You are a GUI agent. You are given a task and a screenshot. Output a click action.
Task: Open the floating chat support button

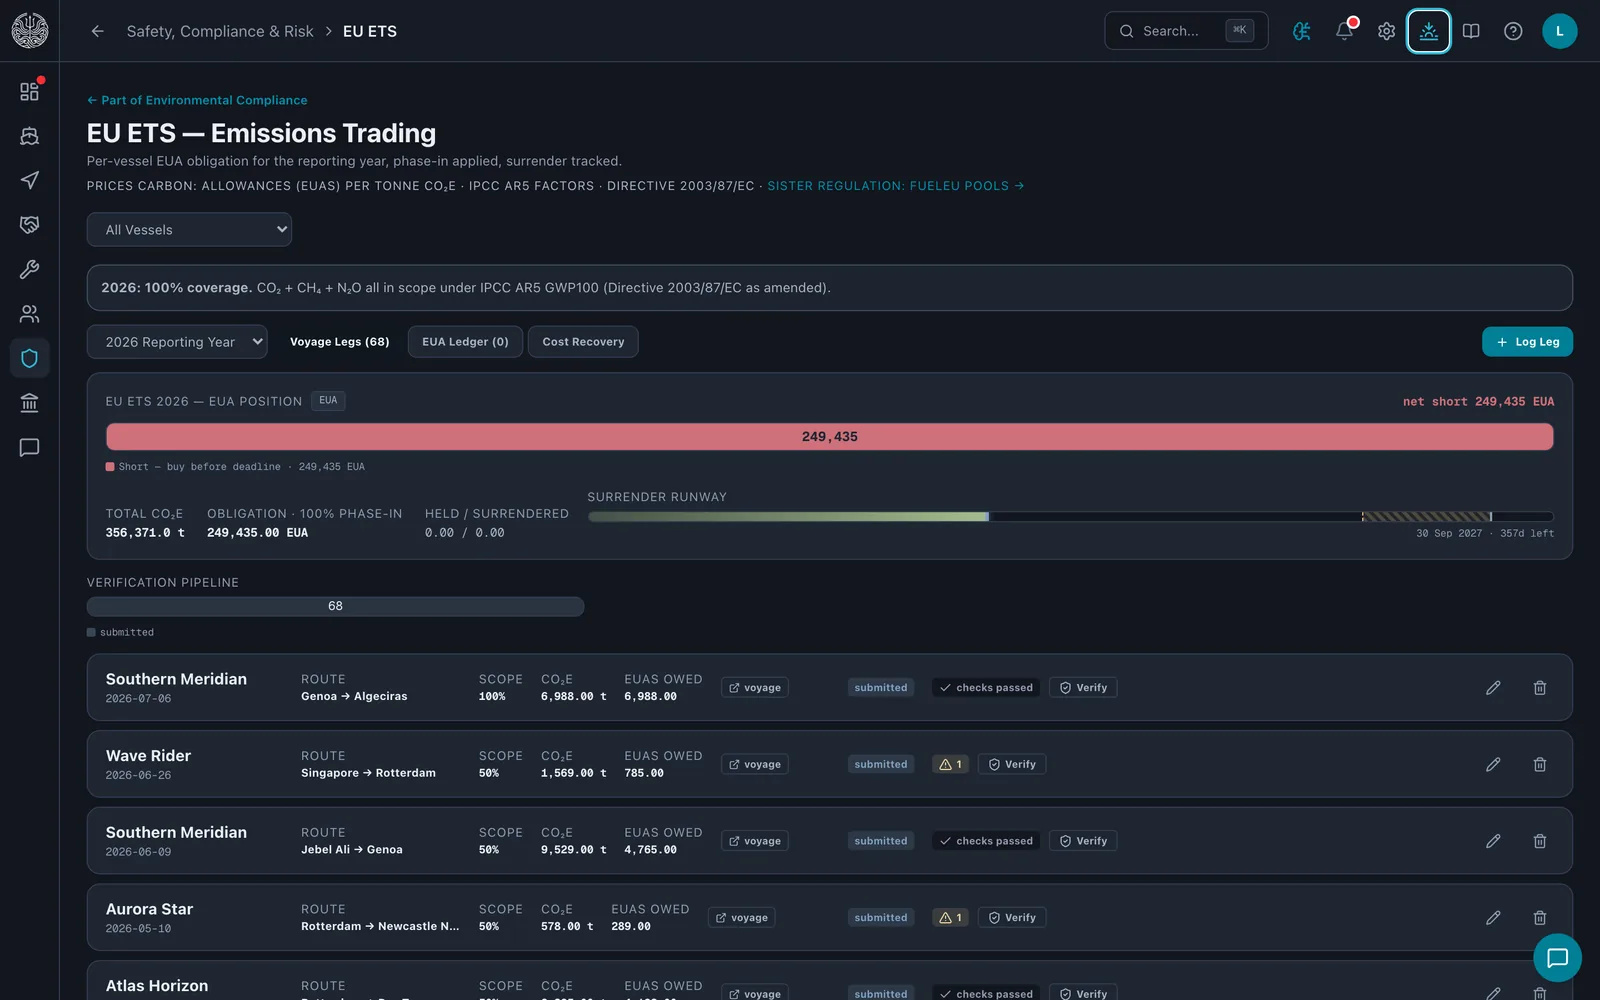(1557, 958)
